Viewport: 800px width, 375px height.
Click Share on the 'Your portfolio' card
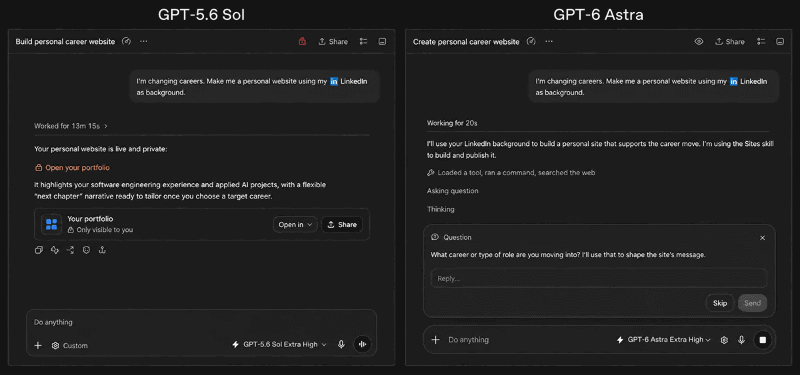click(x=342, y=224)
